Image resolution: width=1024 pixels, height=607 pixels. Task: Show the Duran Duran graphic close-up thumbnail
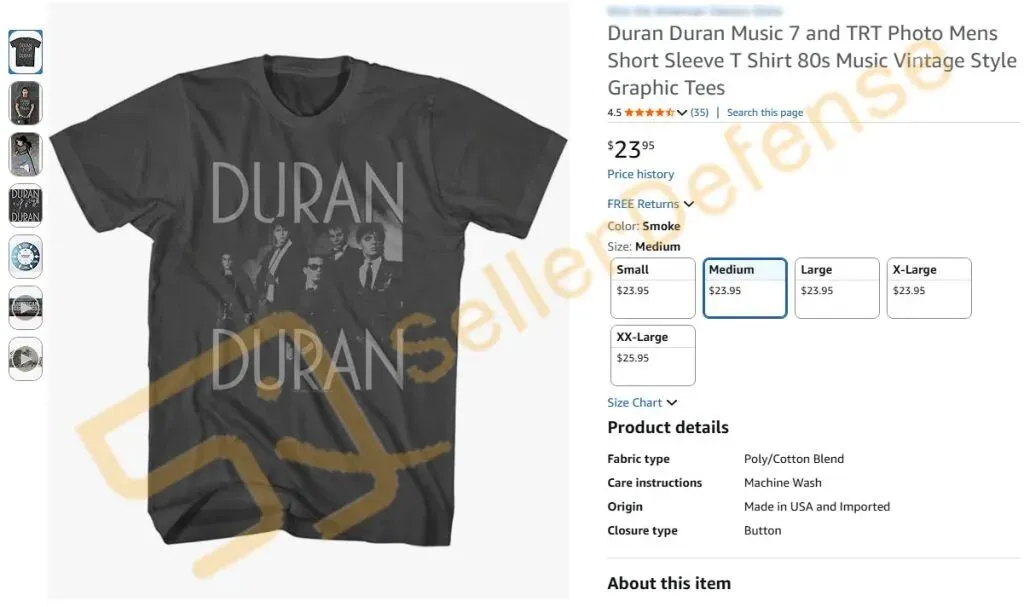25,205
